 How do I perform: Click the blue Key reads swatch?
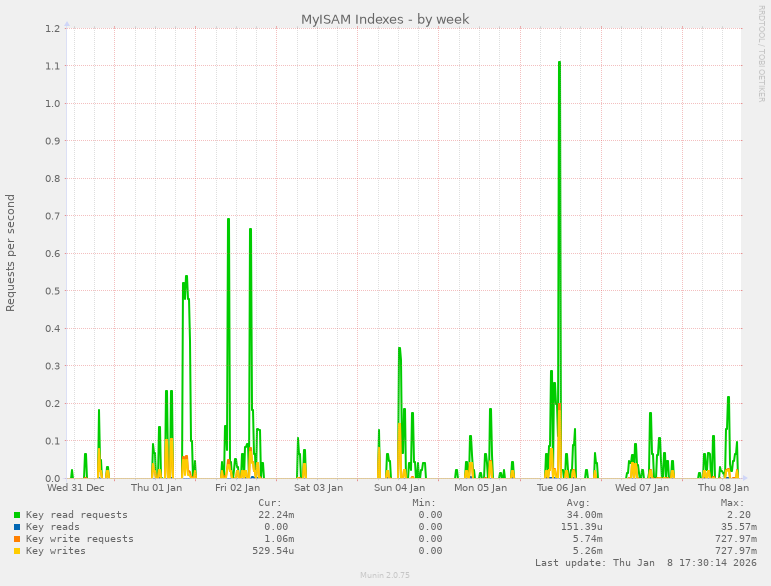[17, 527]
